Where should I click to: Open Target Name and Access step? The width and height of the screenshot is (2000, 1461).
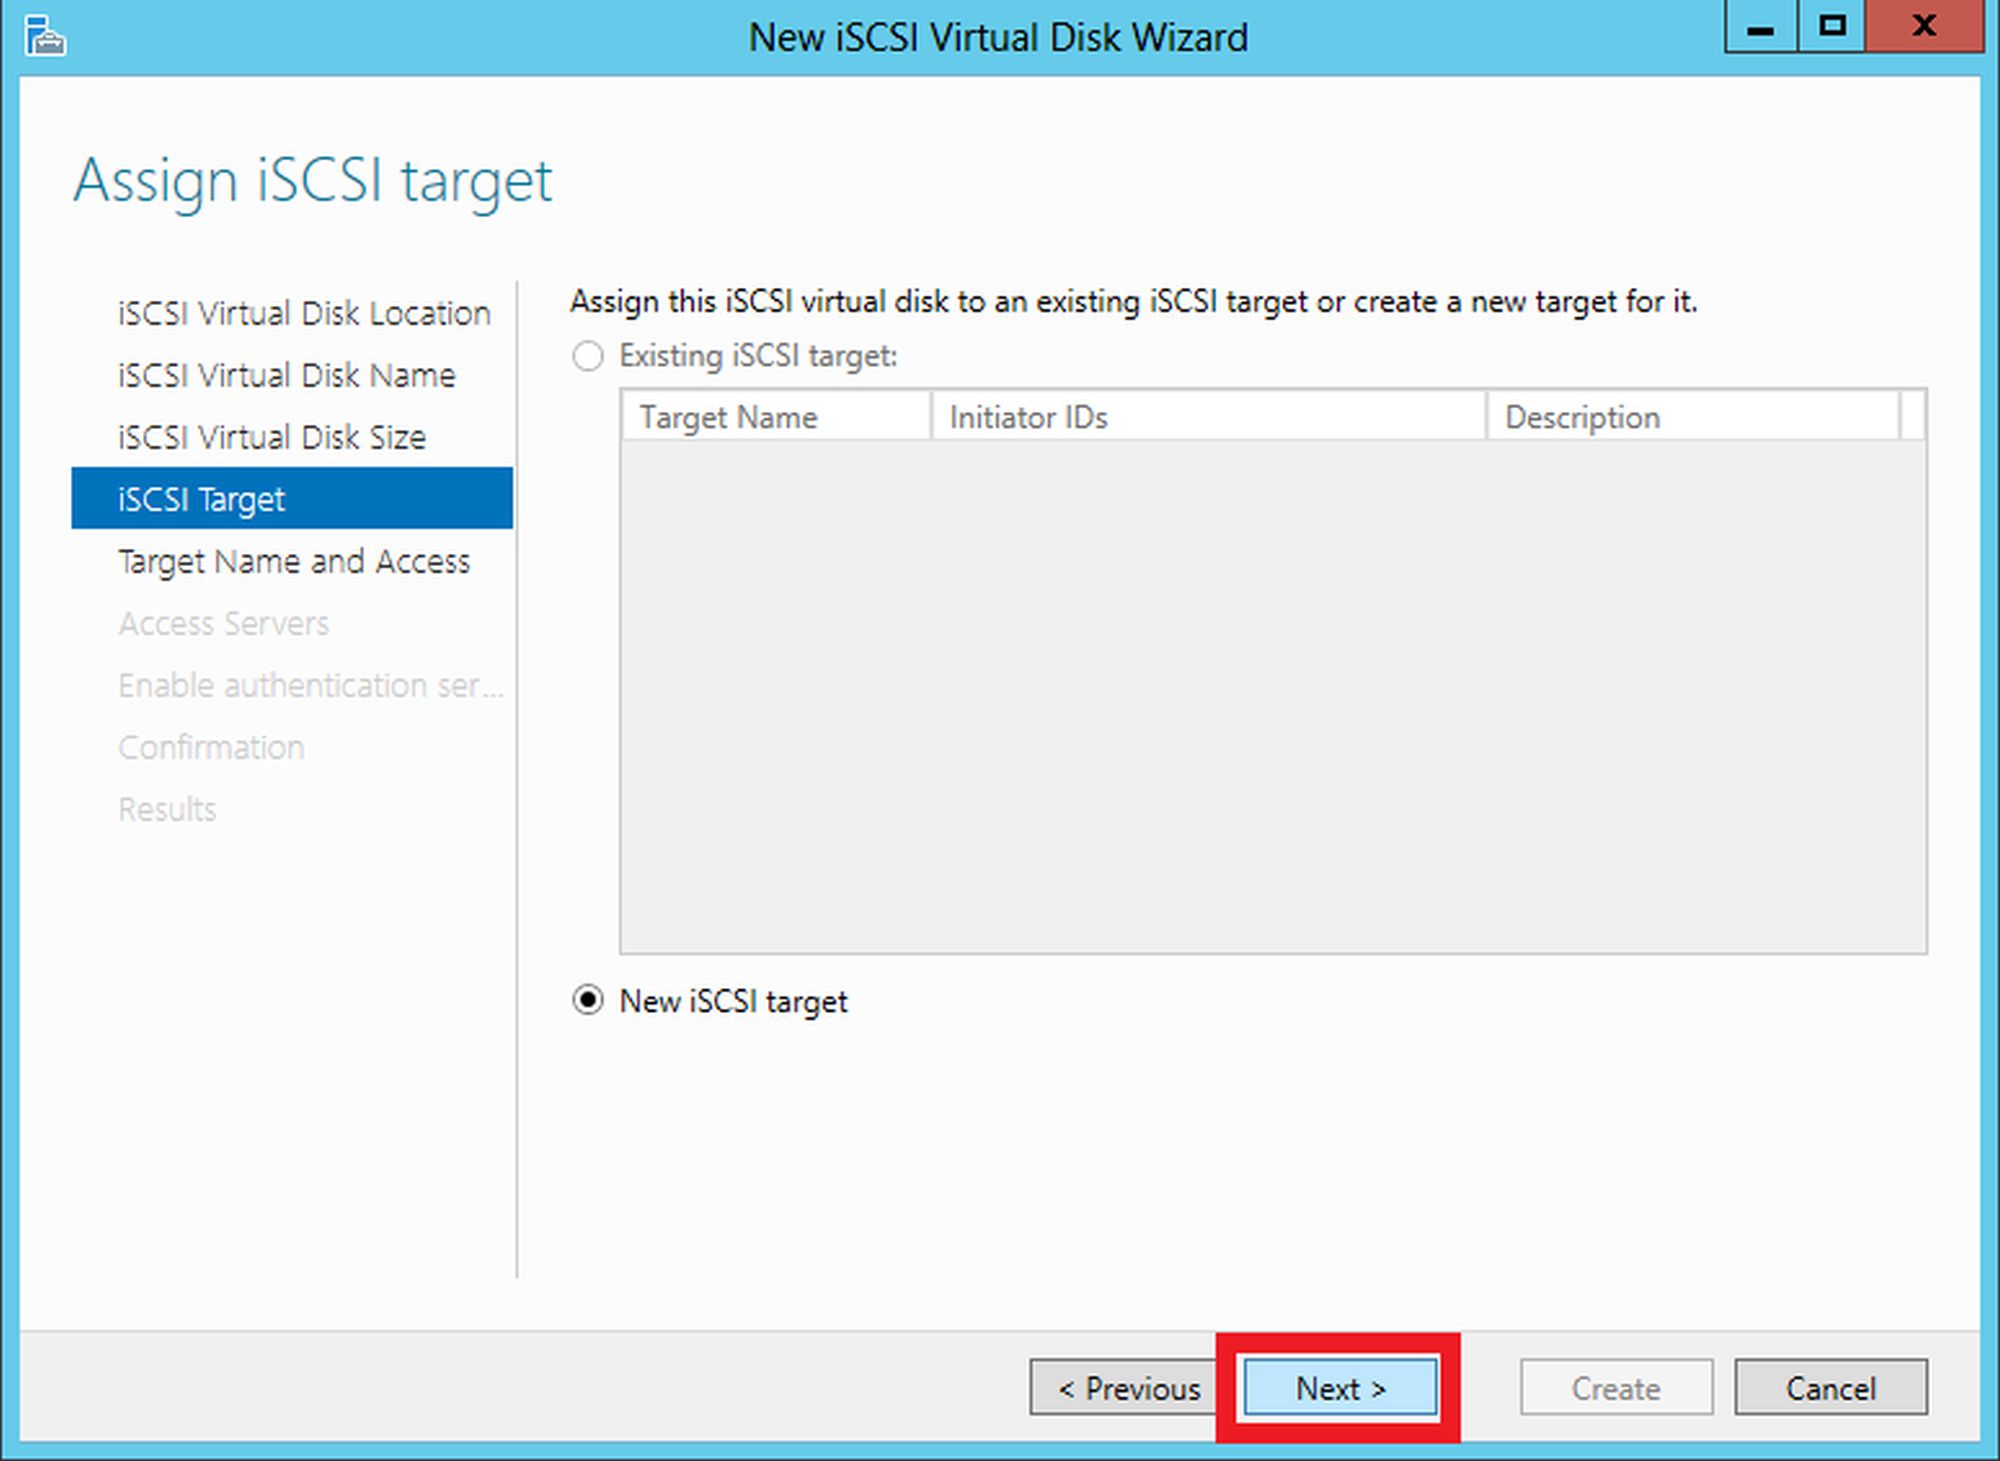click(293, 562)
